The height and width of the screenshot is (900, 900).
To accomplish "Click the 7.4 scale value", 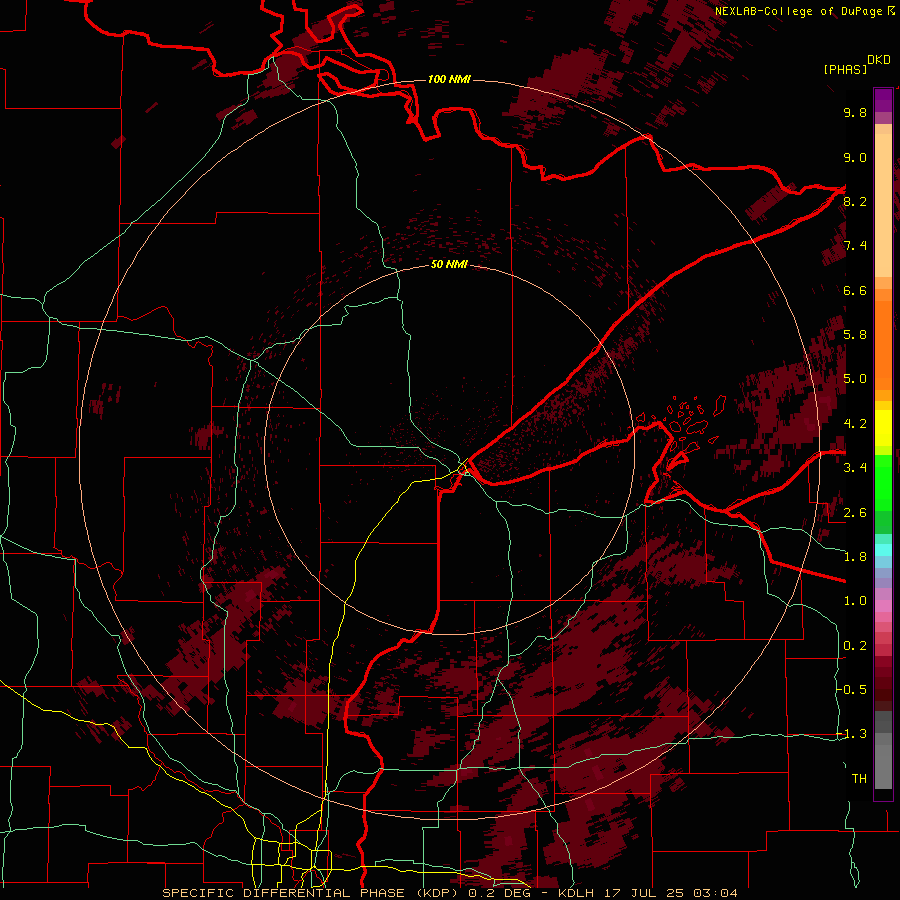I will [855, 246].
